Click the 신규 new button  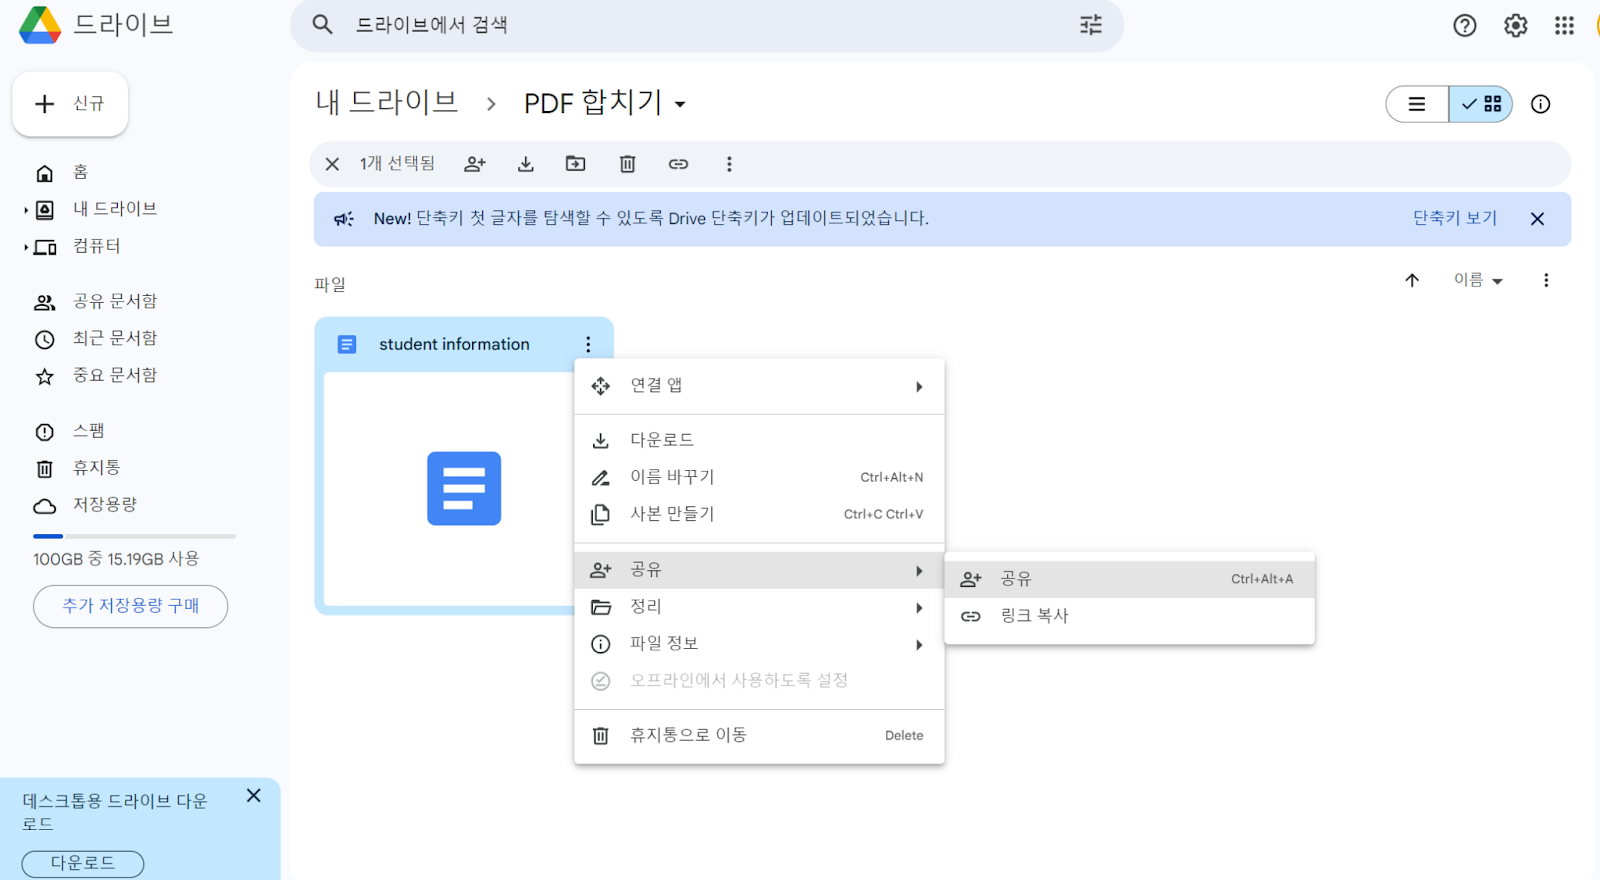tap(70, 104)
